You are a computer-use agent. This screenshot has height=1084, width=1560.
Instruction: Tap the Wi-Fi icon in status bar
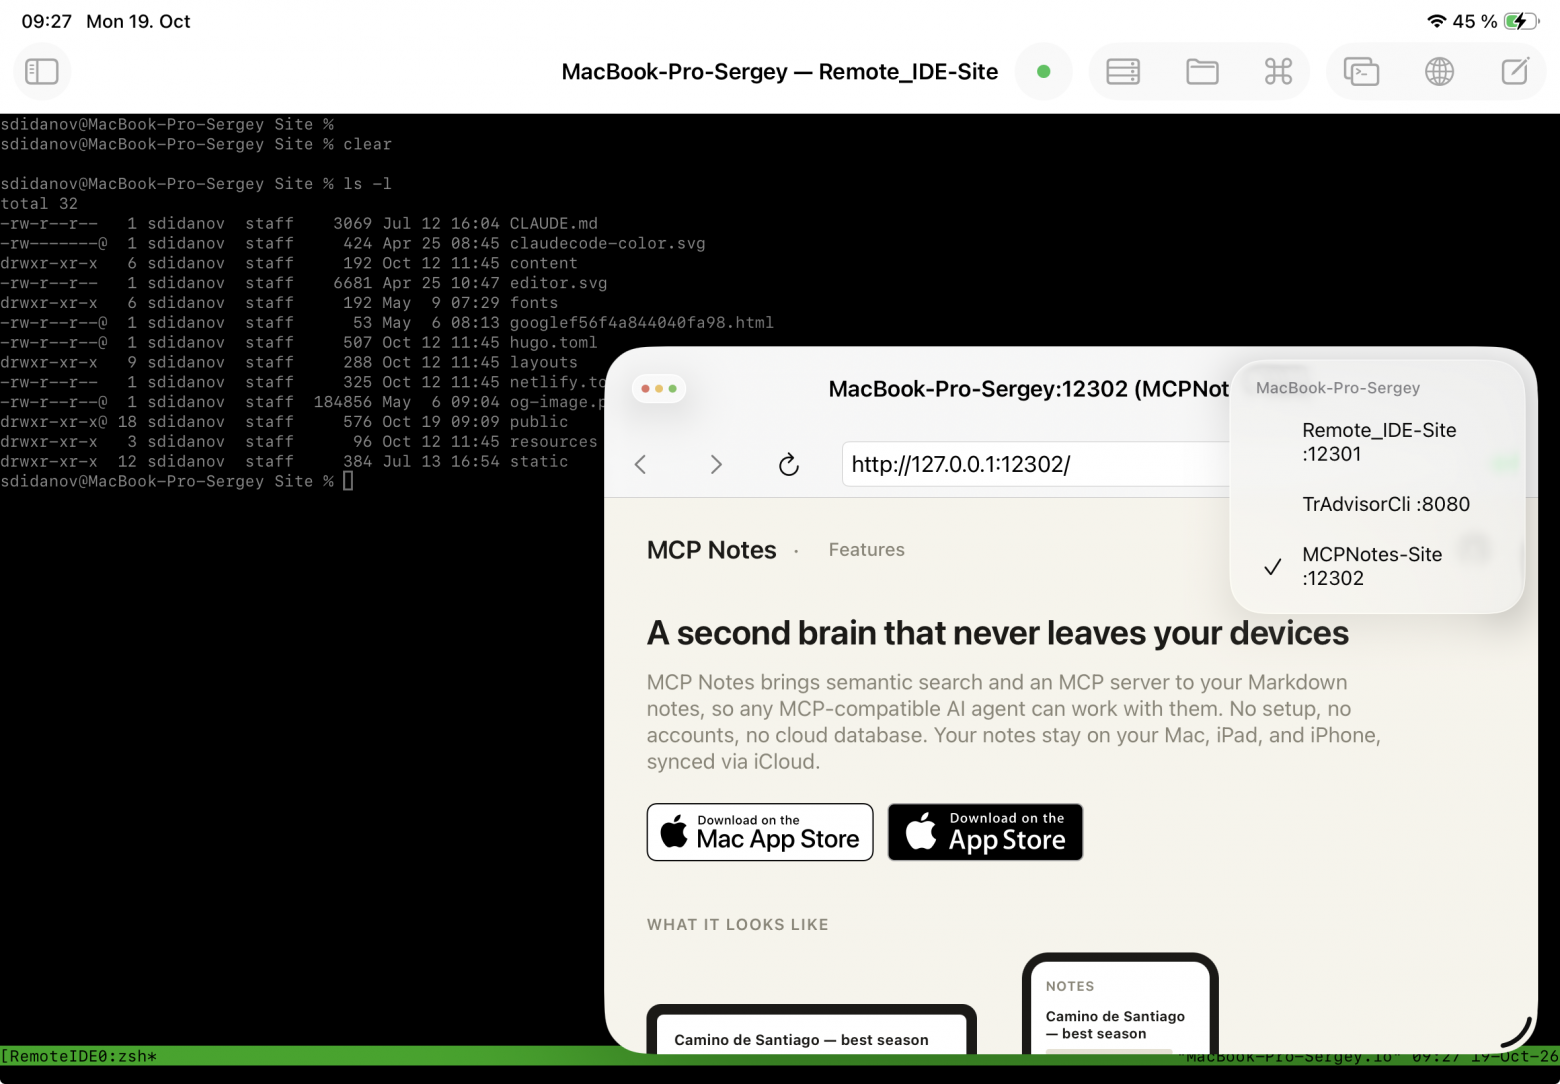click(1436, 21)
